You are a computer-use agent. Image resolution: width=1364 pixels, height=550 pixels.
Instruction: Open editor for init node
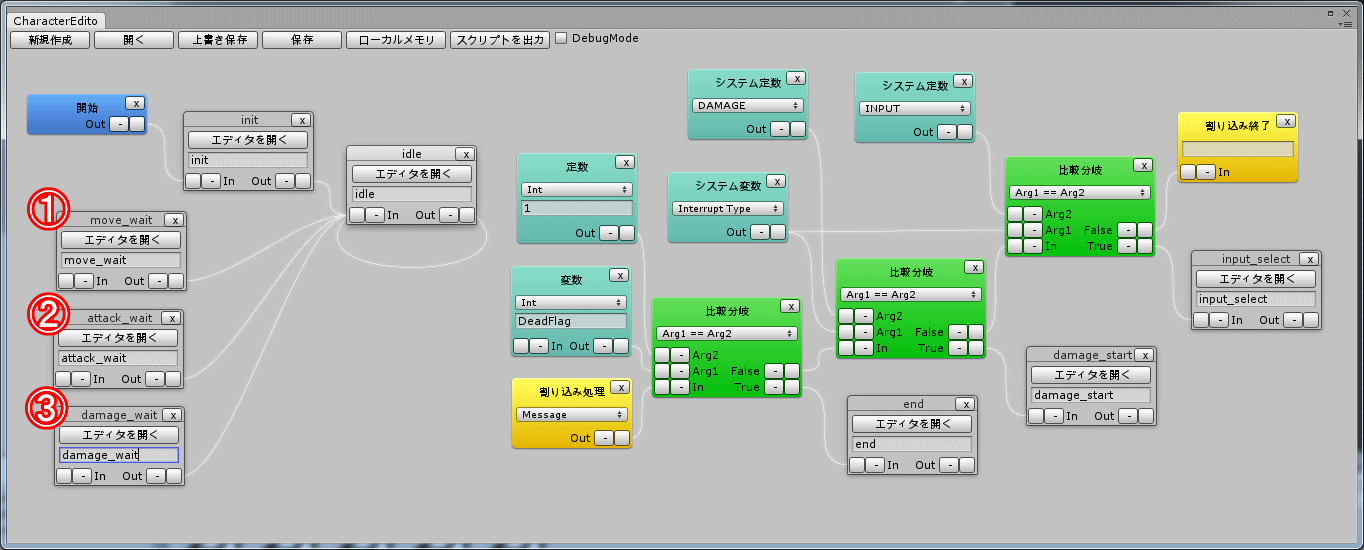pyautogui.click(x=248, y=140)
